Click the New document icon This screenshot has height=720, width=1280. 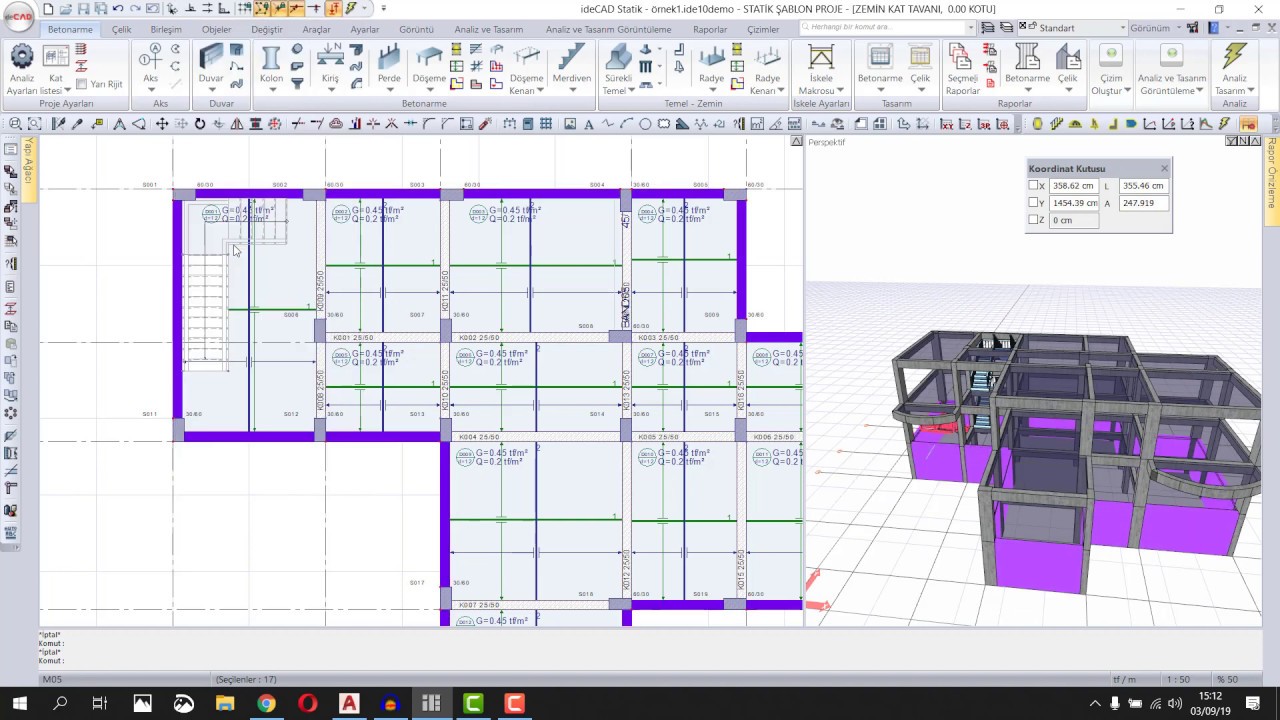coord(48,9)
